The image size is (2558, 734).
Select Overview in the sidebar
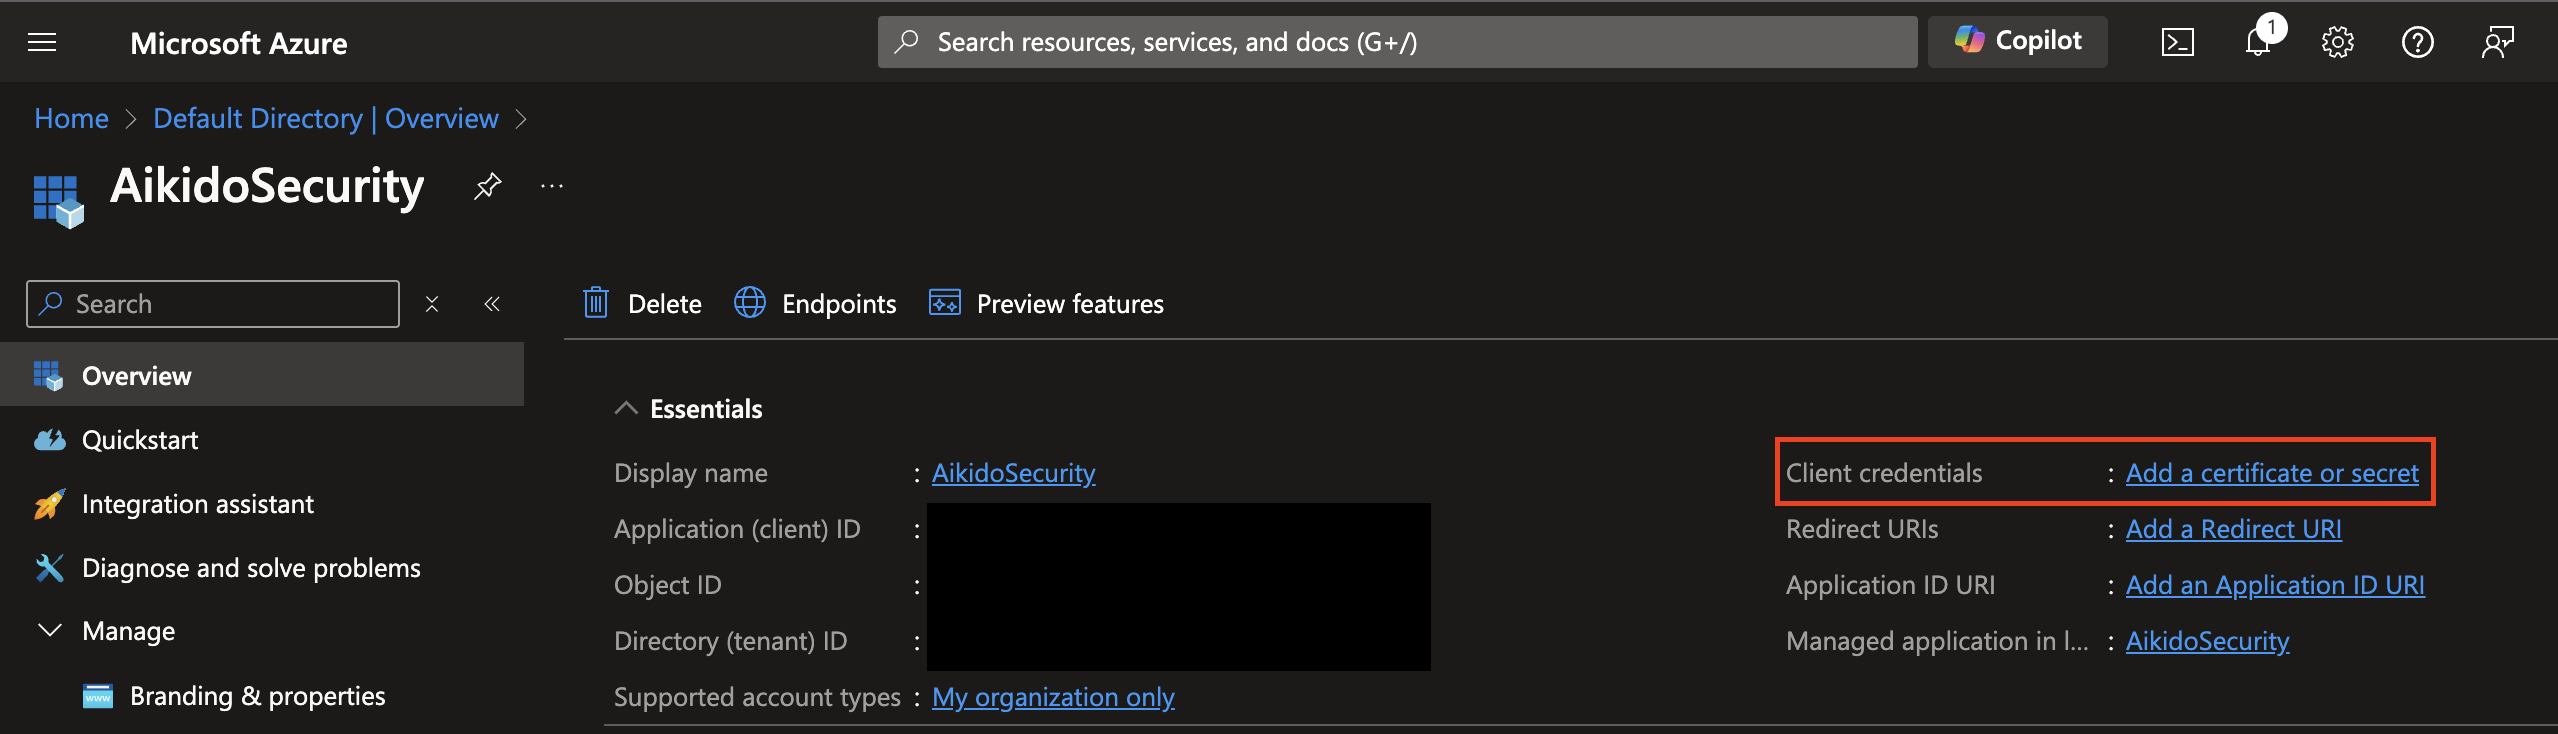262,375
